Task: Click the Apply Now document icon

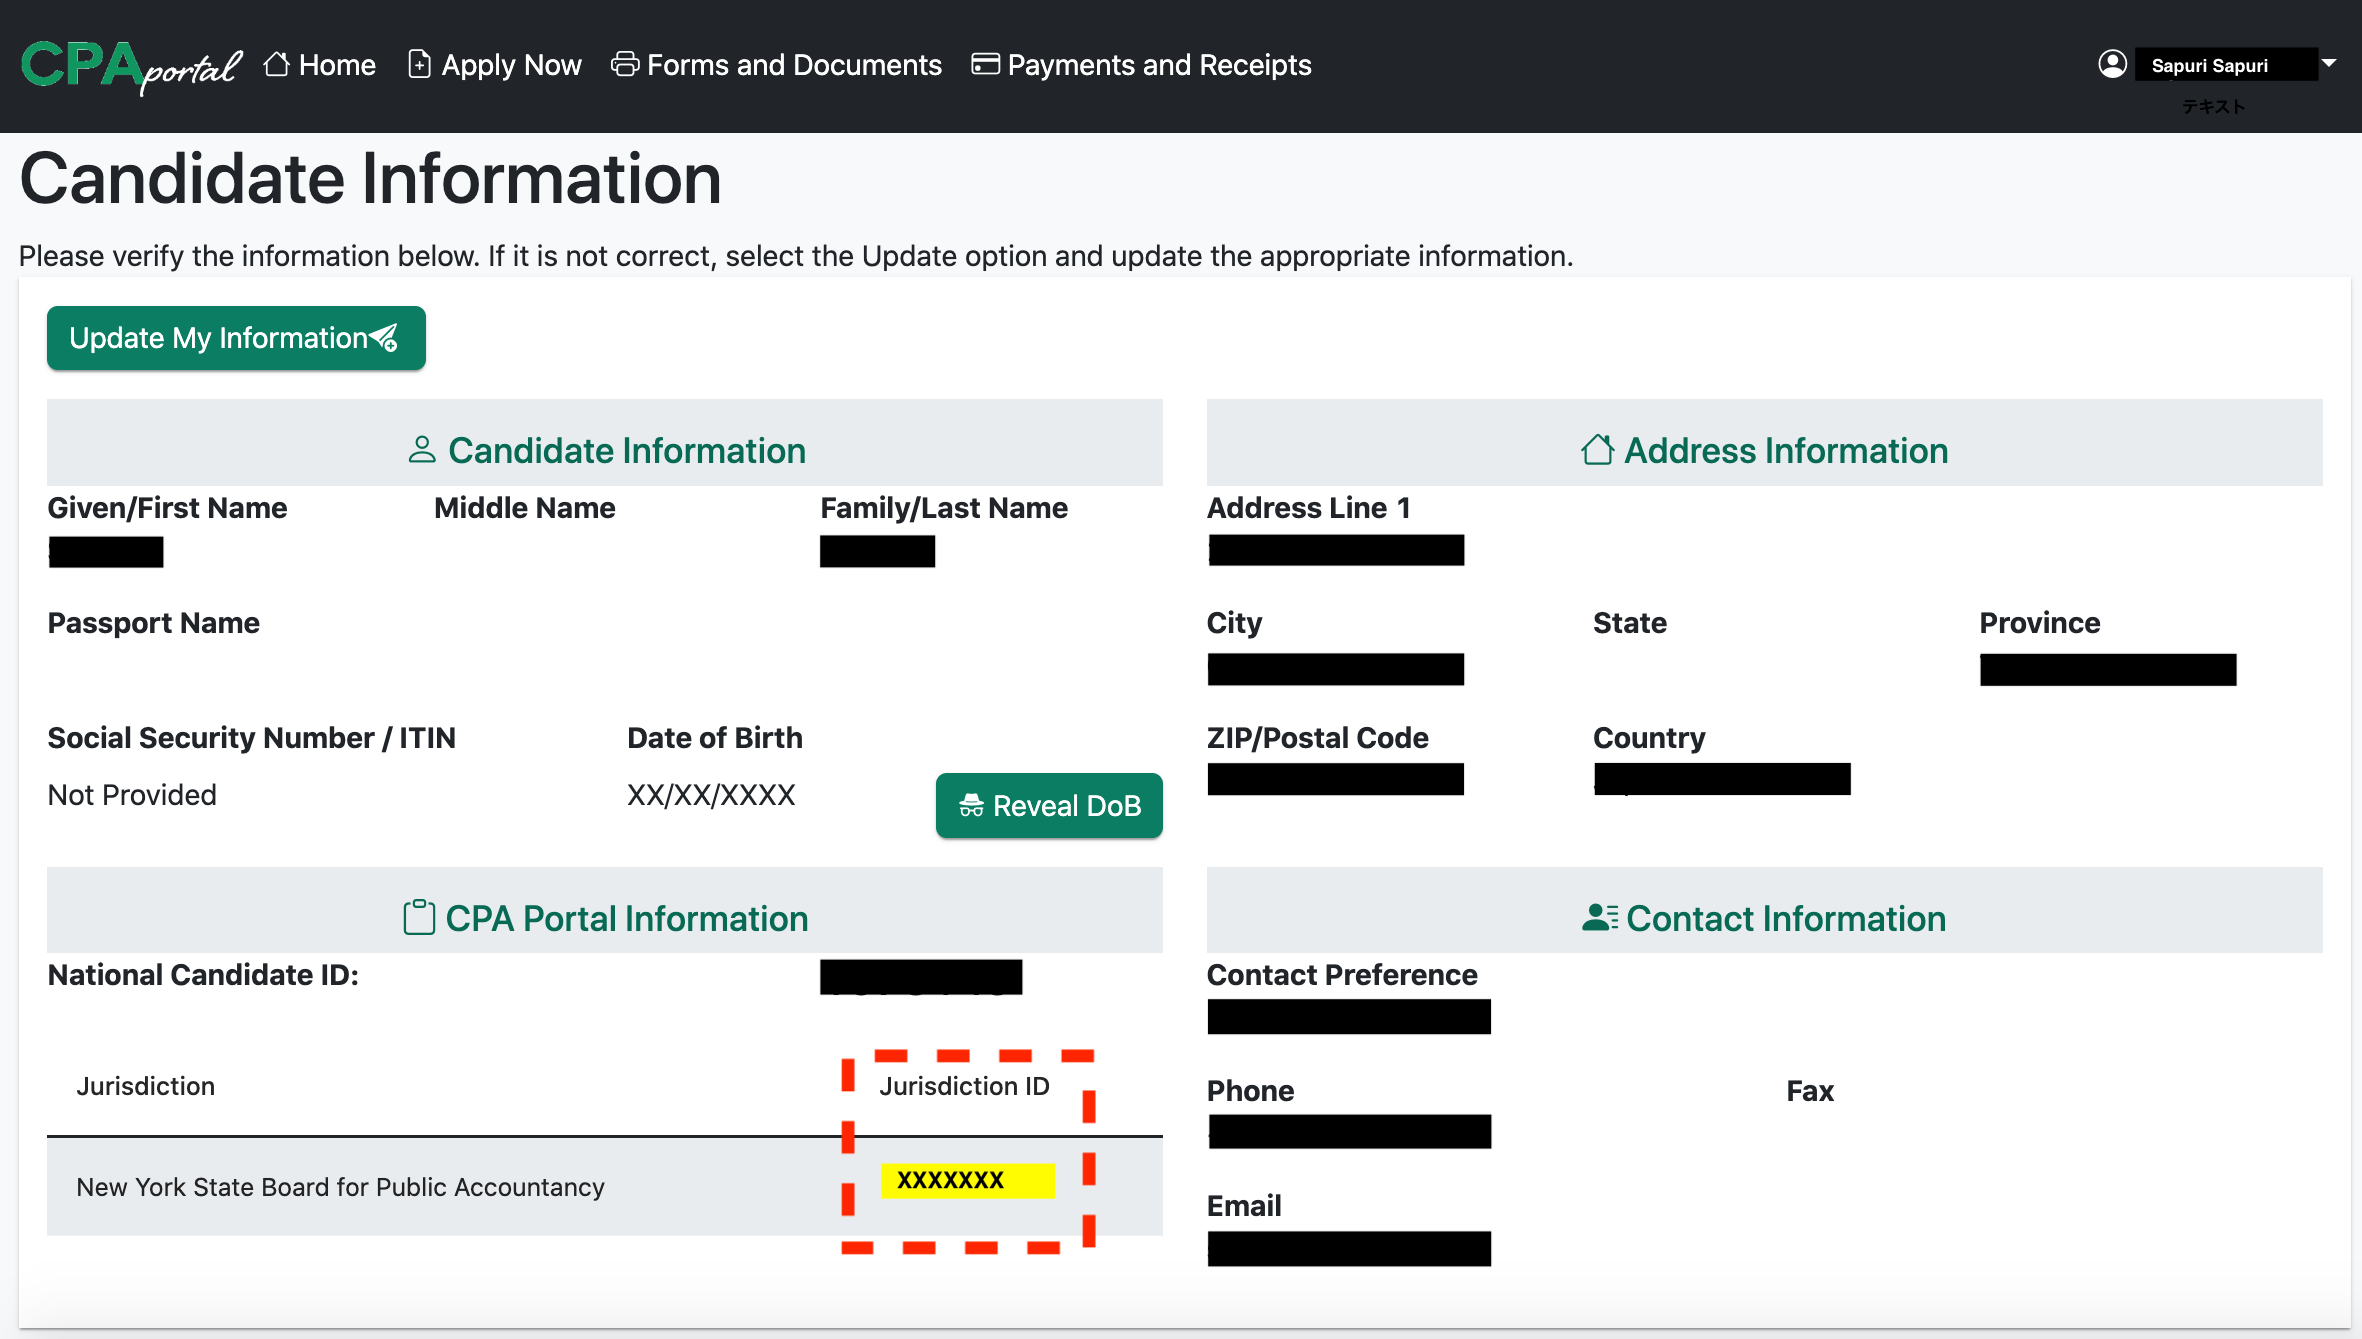Action: coord(419,65)
